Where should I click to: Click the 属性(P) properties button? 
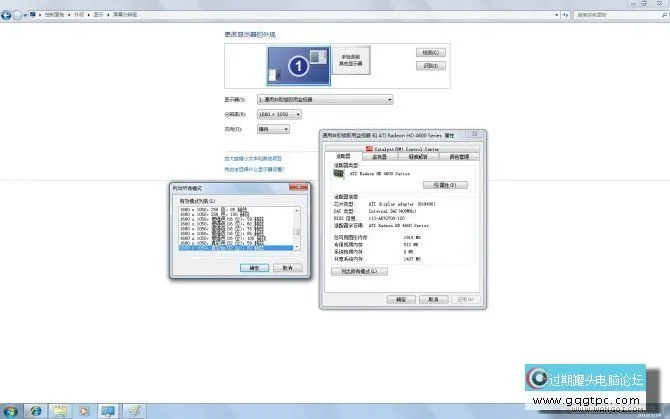[x=445, y=185]
